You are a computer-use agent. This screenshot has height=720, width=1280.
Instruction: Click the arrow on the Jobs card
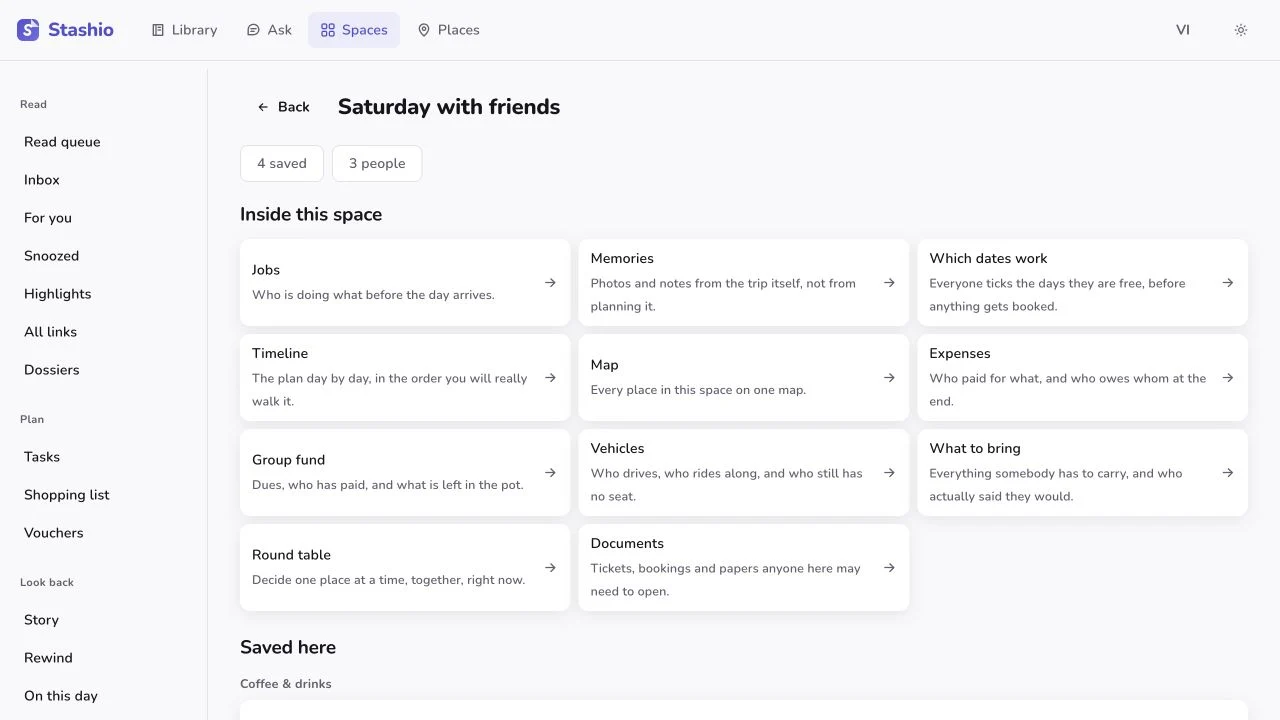[x=550, y=283]
